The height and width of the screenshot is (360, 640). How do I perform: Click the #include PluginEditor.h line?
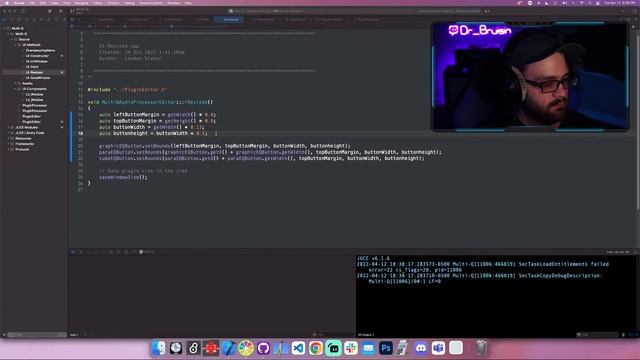127,89
